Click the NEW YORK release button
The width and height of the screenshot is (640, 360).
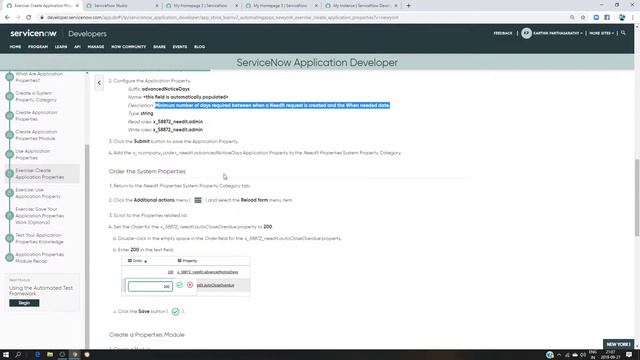618,344
